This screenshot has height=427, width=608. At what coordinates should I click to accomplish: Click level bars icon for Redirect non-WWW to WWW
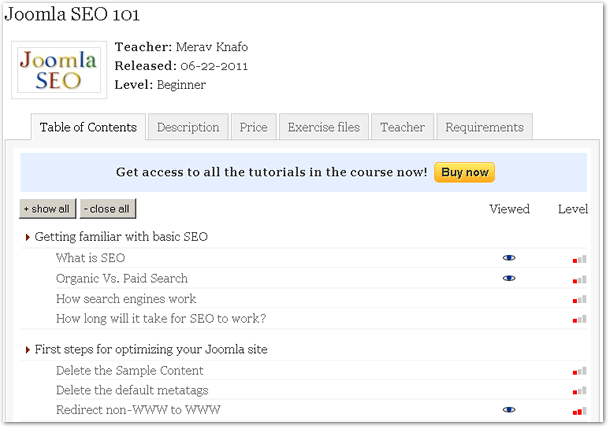pyautogui.click(x=579, y=411)
